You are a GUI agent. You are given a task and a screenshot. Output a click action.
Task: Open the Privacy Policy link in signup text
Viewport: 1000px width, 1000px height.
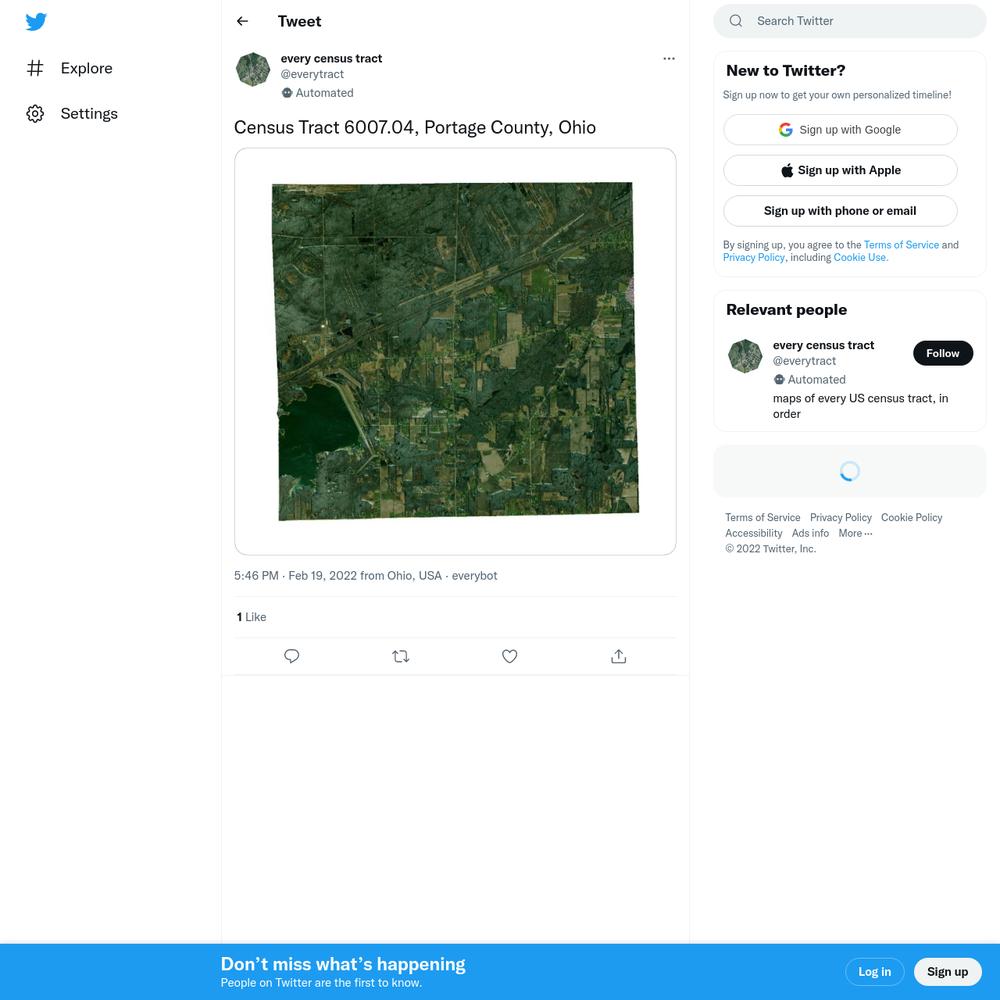pos(753,258)
